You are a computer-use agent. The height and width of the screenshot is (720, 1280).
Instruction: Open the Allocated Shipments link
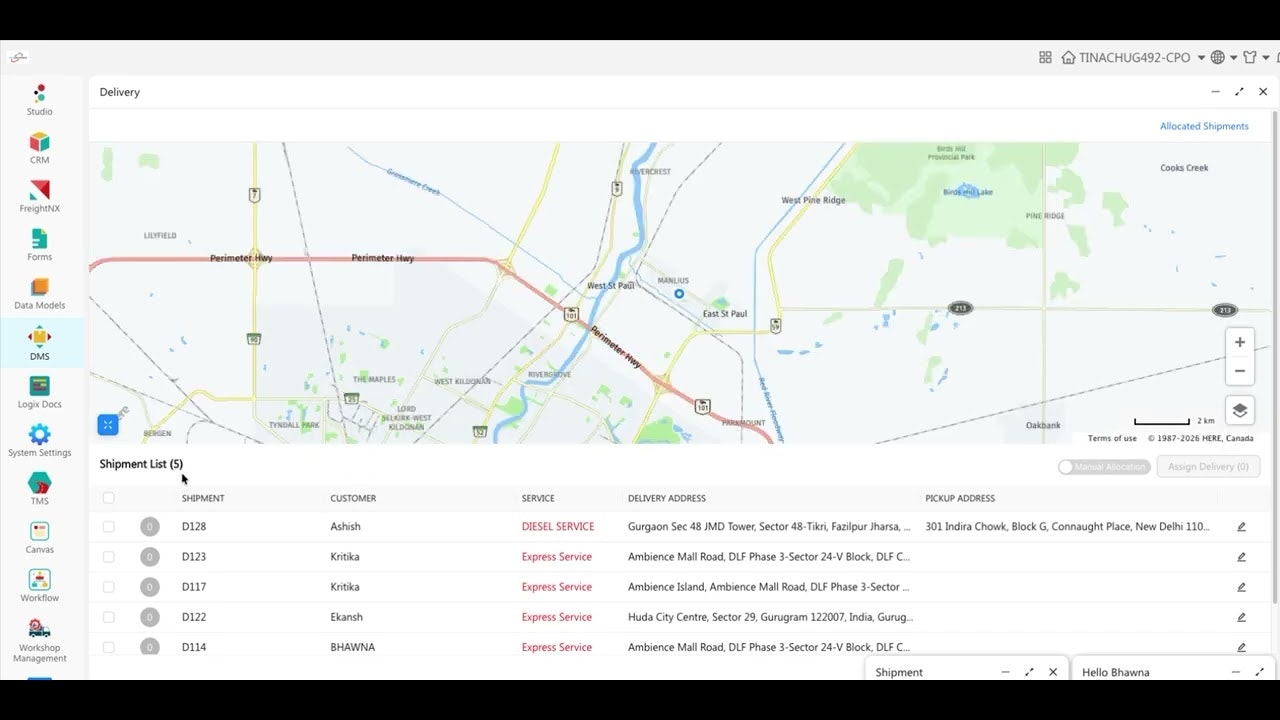(1204, 126)
